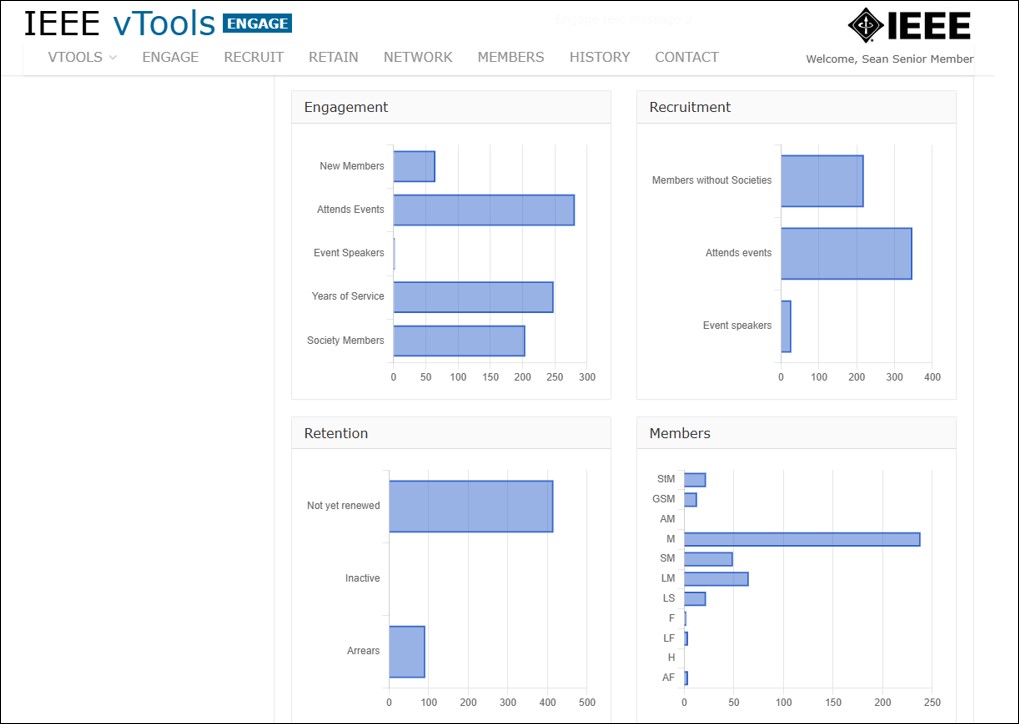The height and width of the screenshot is (724, 1019).
Task: Click the Welcome, Sean Senior Member text
Action: 890,59
